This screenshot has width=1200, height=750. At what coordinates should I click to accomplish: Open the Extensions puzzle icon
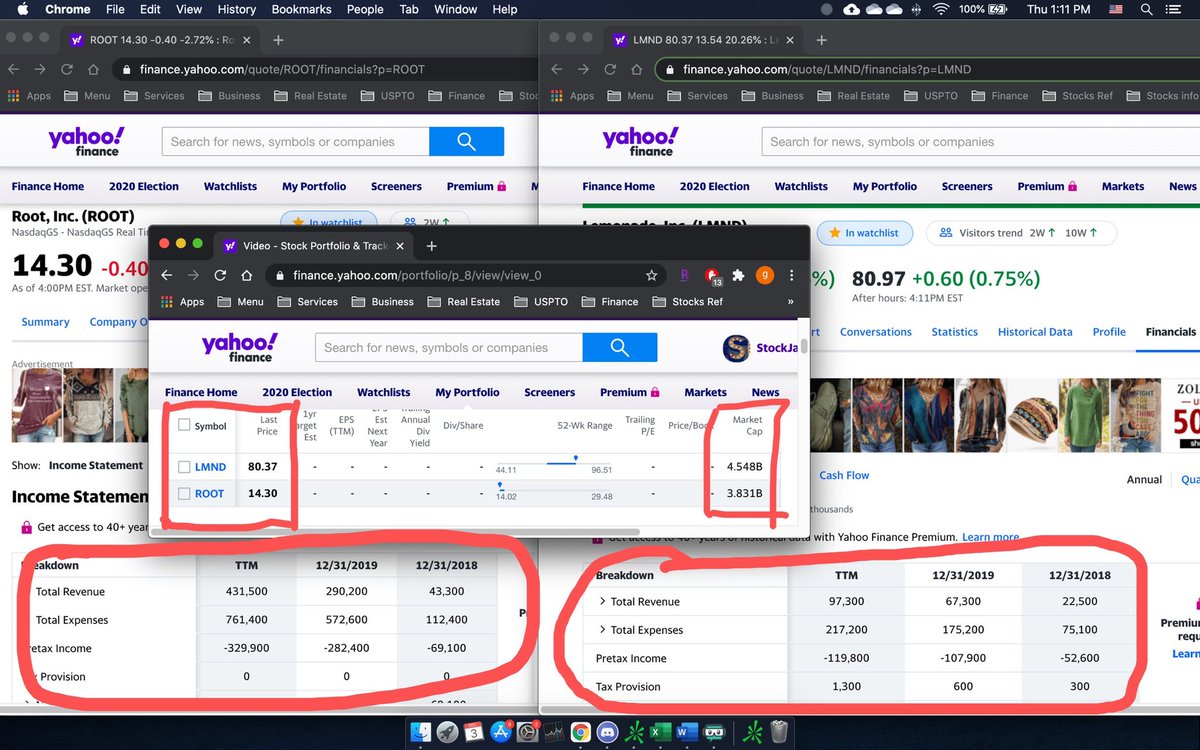click(738, 275)
